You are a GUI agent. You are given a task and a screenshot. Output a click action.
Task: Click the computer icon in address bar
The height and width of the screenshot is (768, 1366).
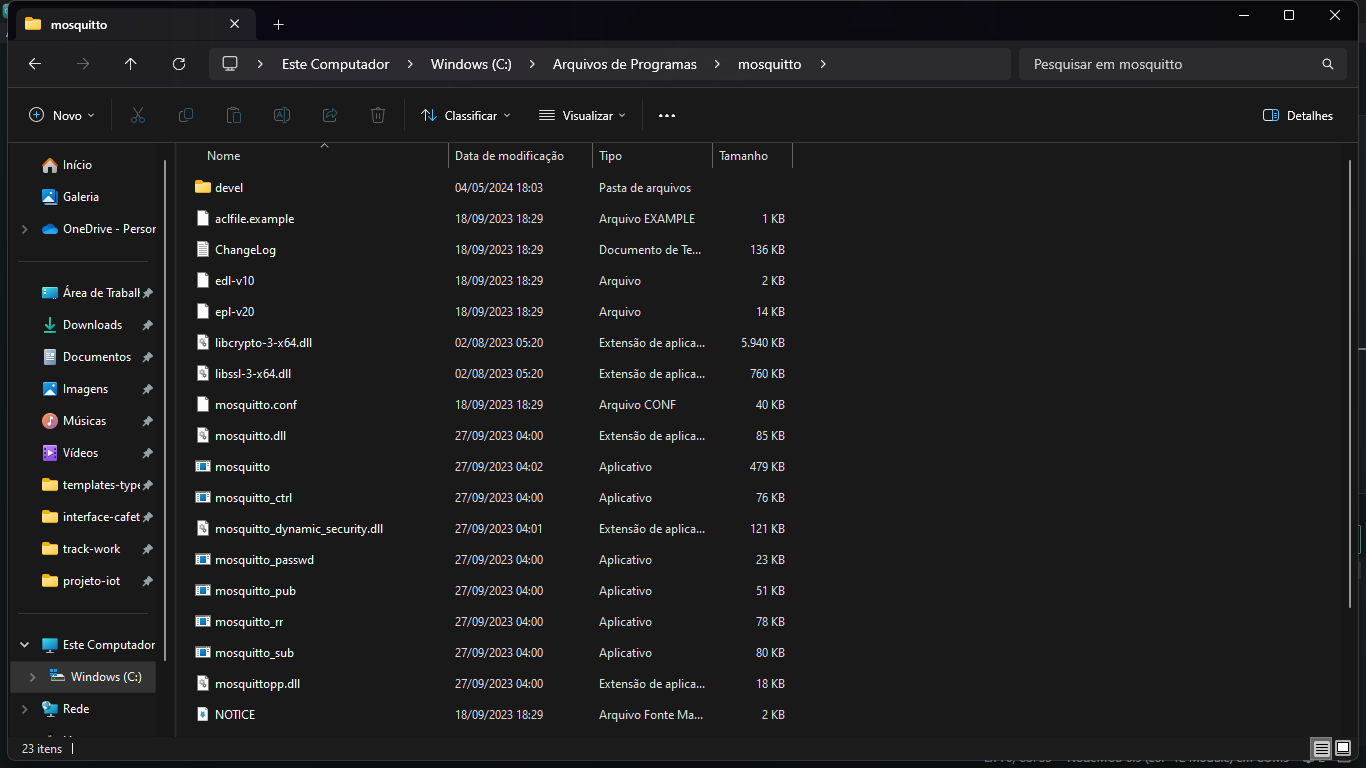coord(230,63)
